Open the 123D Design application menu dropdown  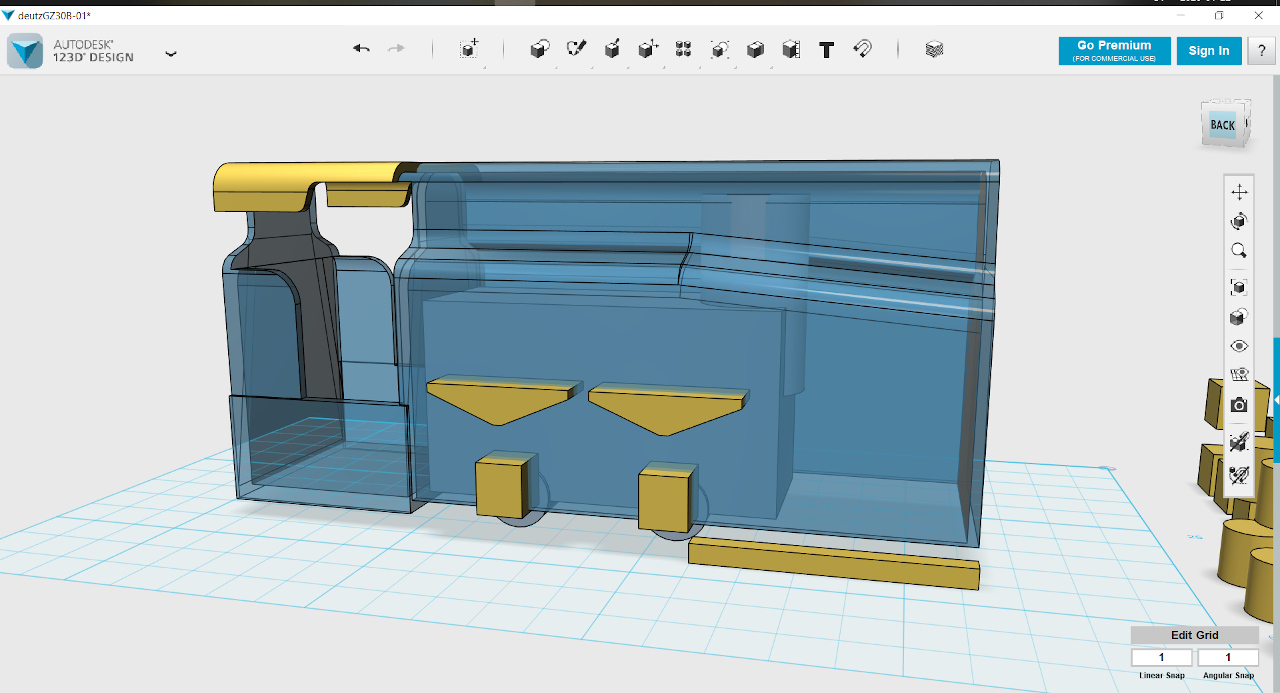click(x=171, y=53)
